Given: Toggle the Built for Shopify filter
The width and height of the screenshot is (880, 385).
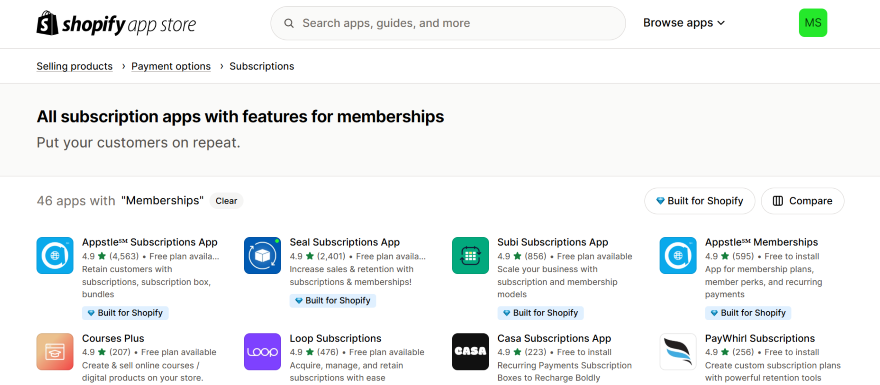Looking at the screenshot, I should [x=699, y=201].
